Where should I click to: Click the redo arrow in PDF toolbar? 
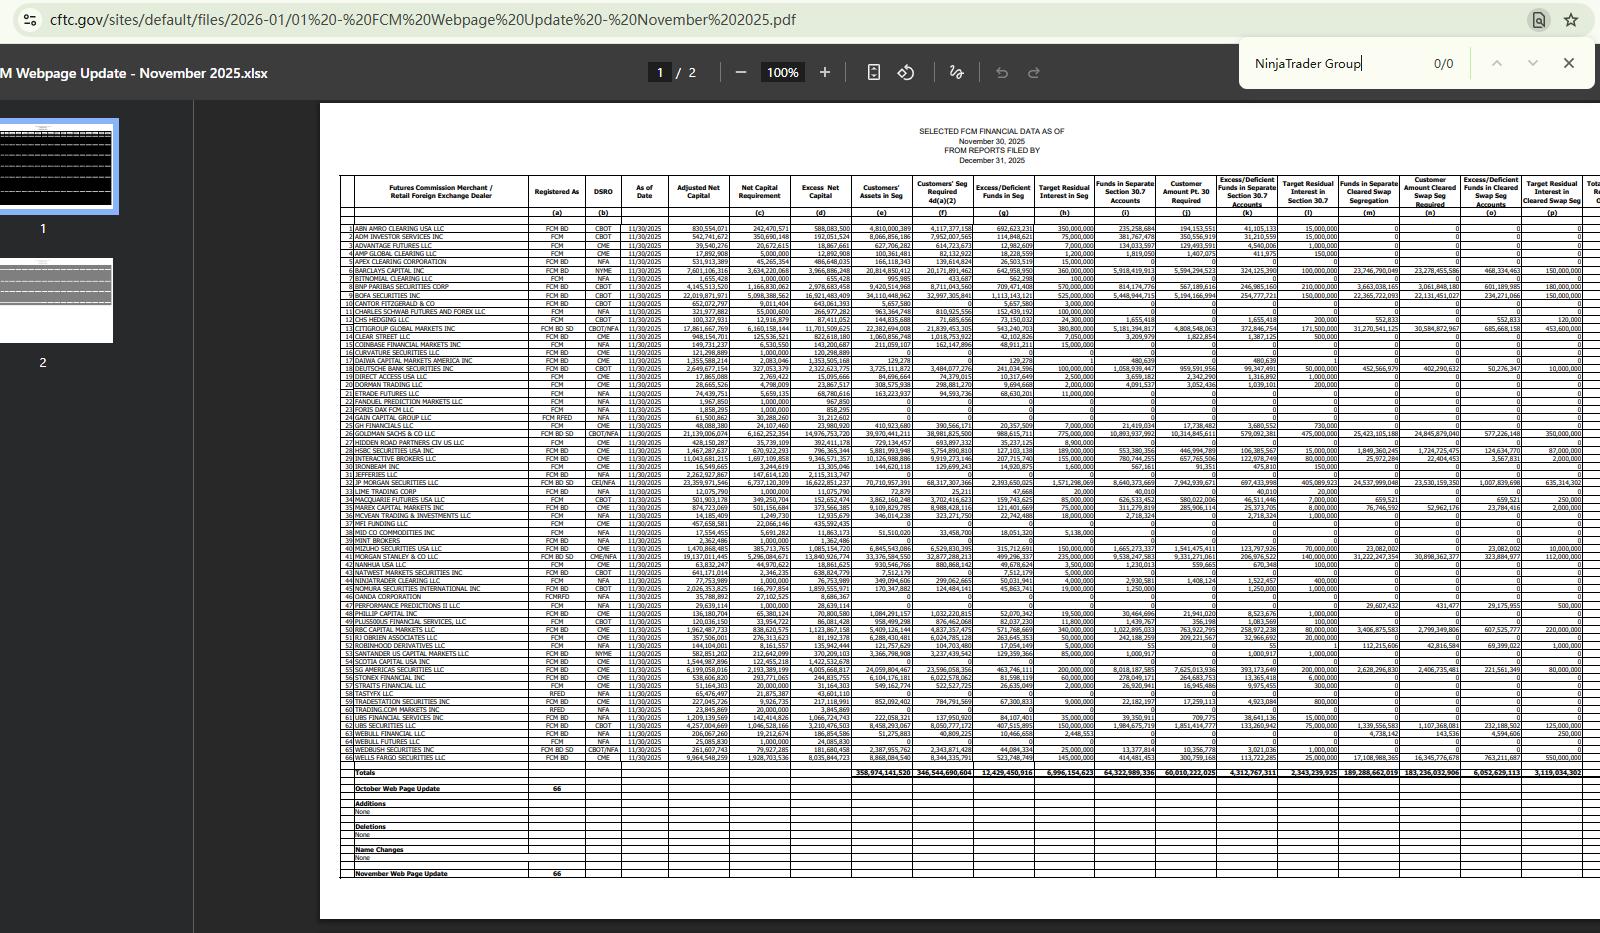[x=1034, y=72]
